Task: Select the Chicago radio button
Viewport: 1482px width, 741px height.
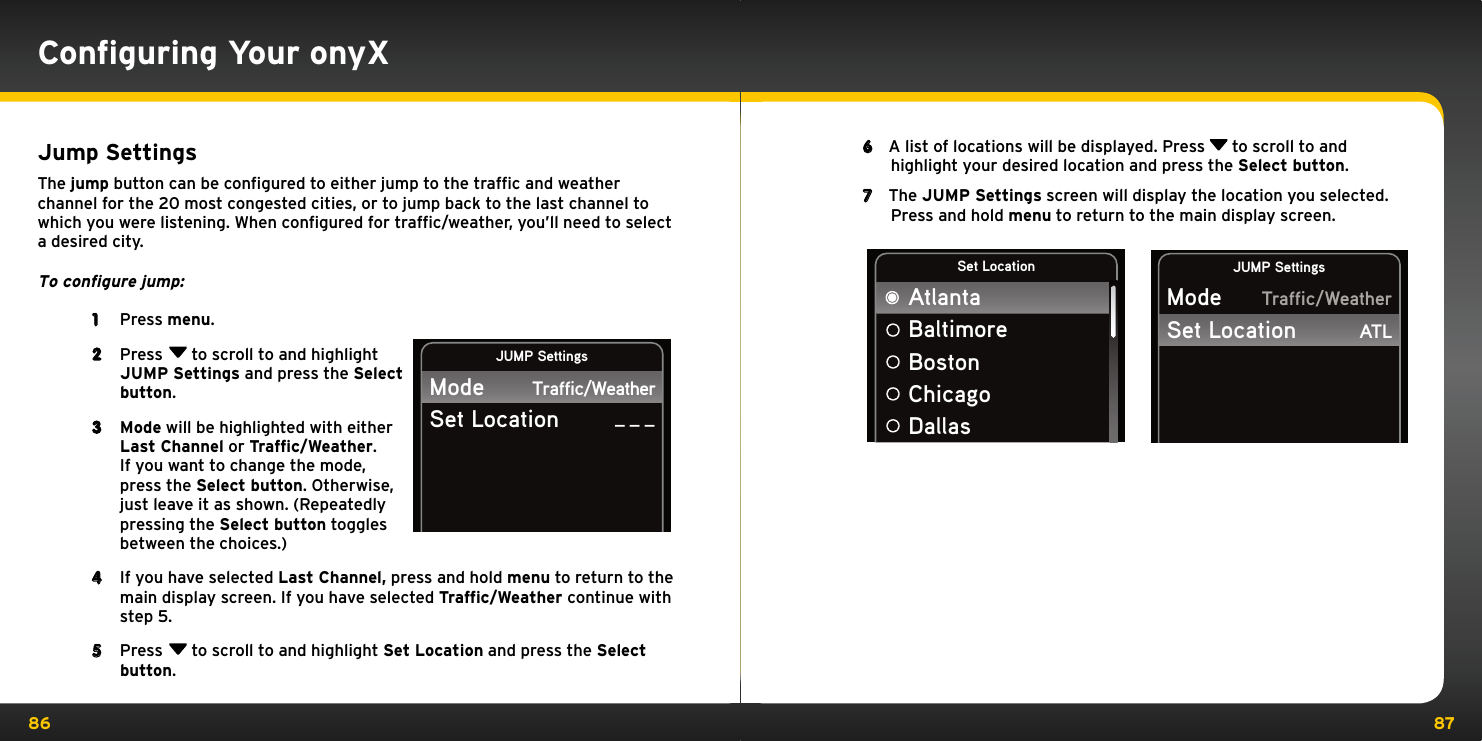Action: pyautogui.click(x=892, y=394)
